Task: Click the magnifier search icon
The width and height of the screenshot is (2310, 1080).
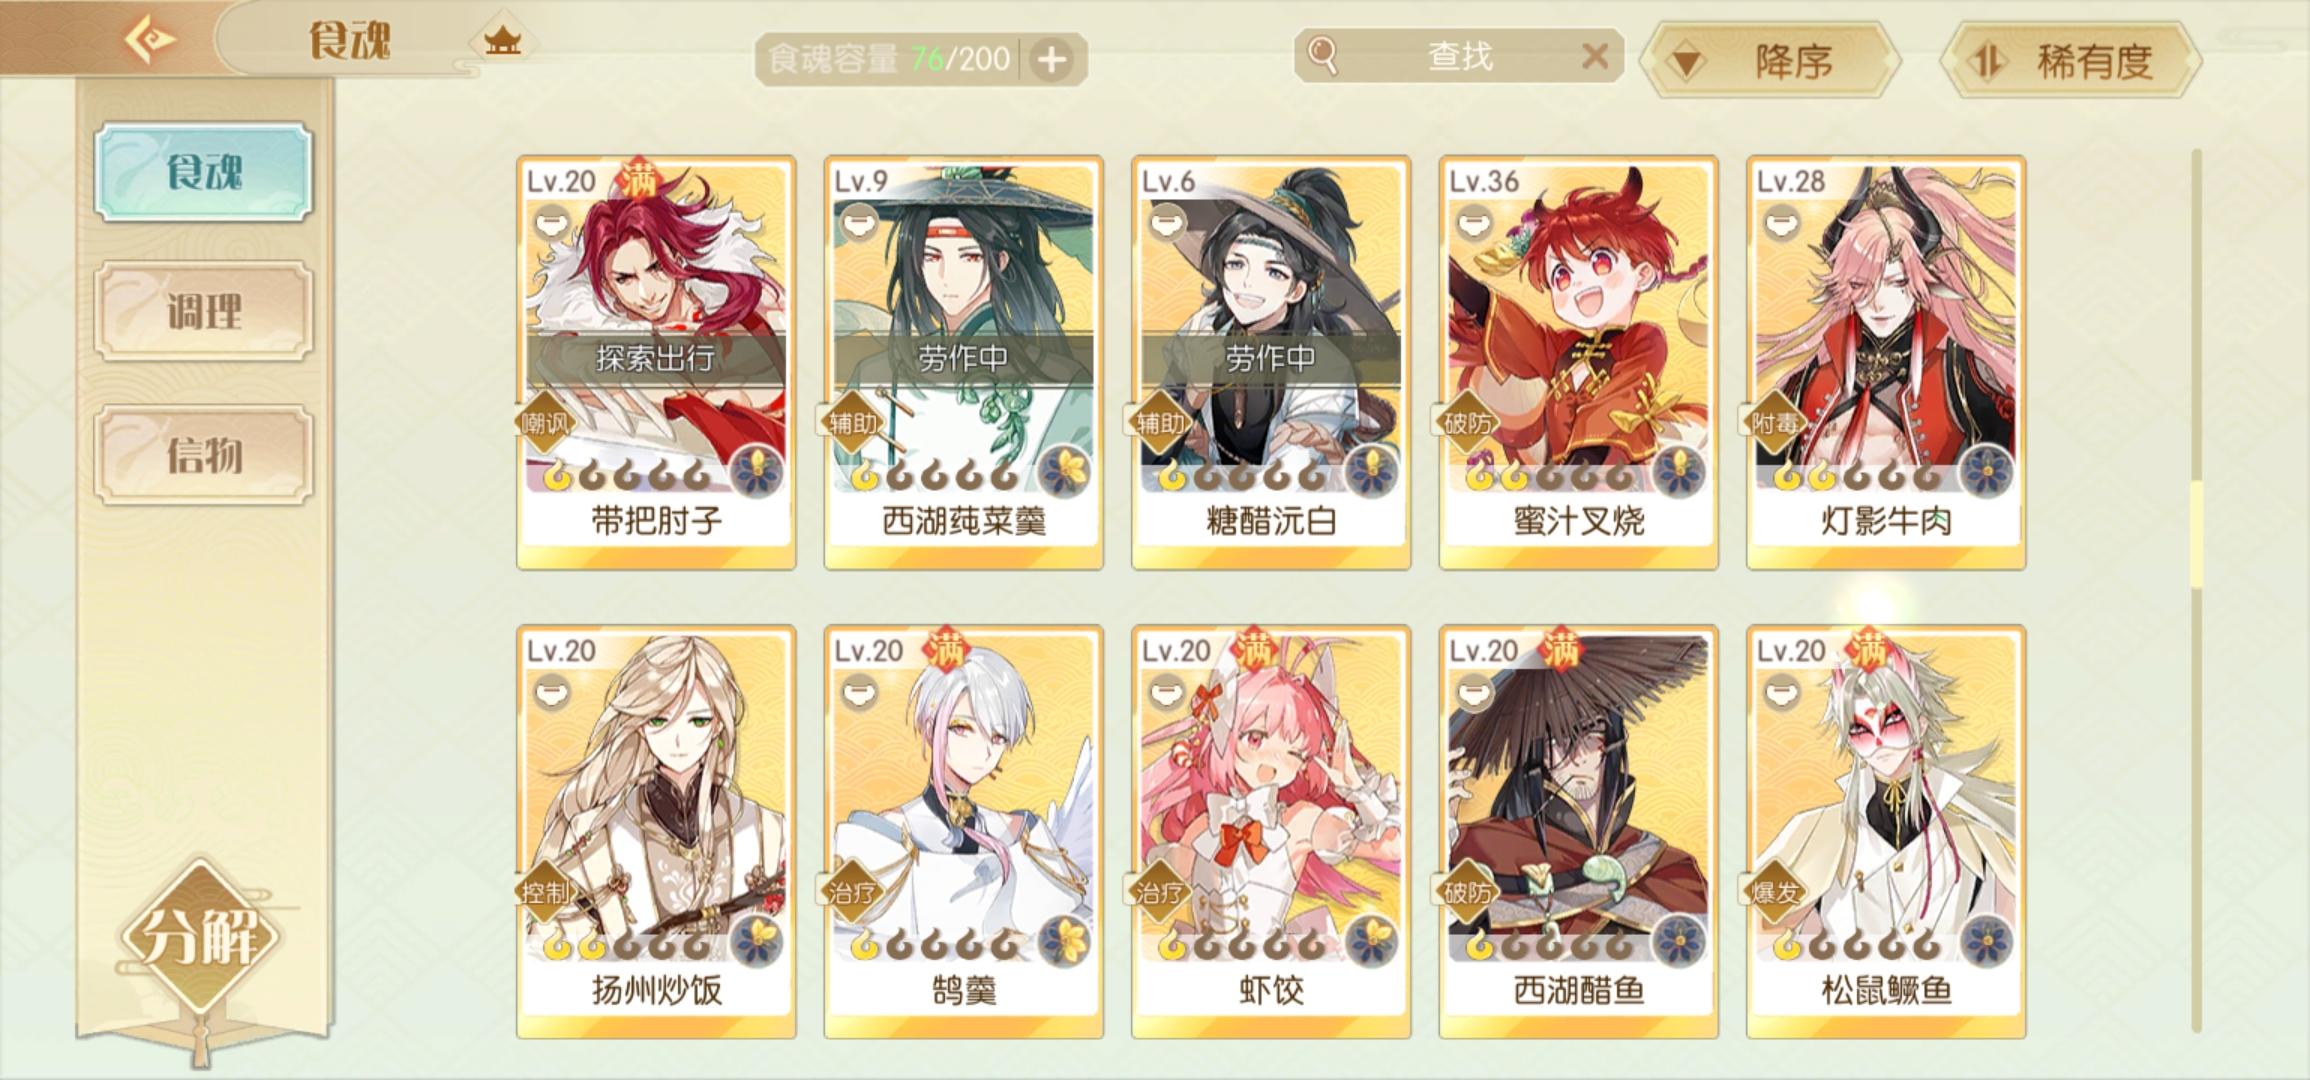Action: tap(1323, 56)
